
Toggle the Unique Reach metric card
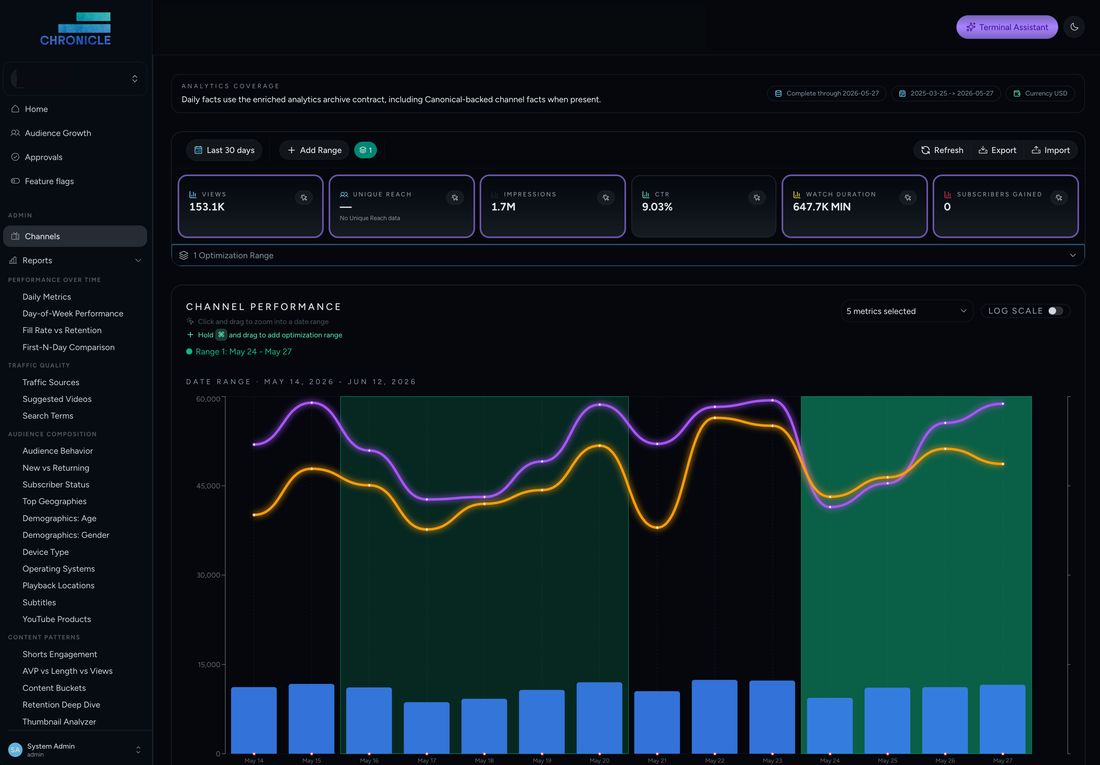[401, 206]
